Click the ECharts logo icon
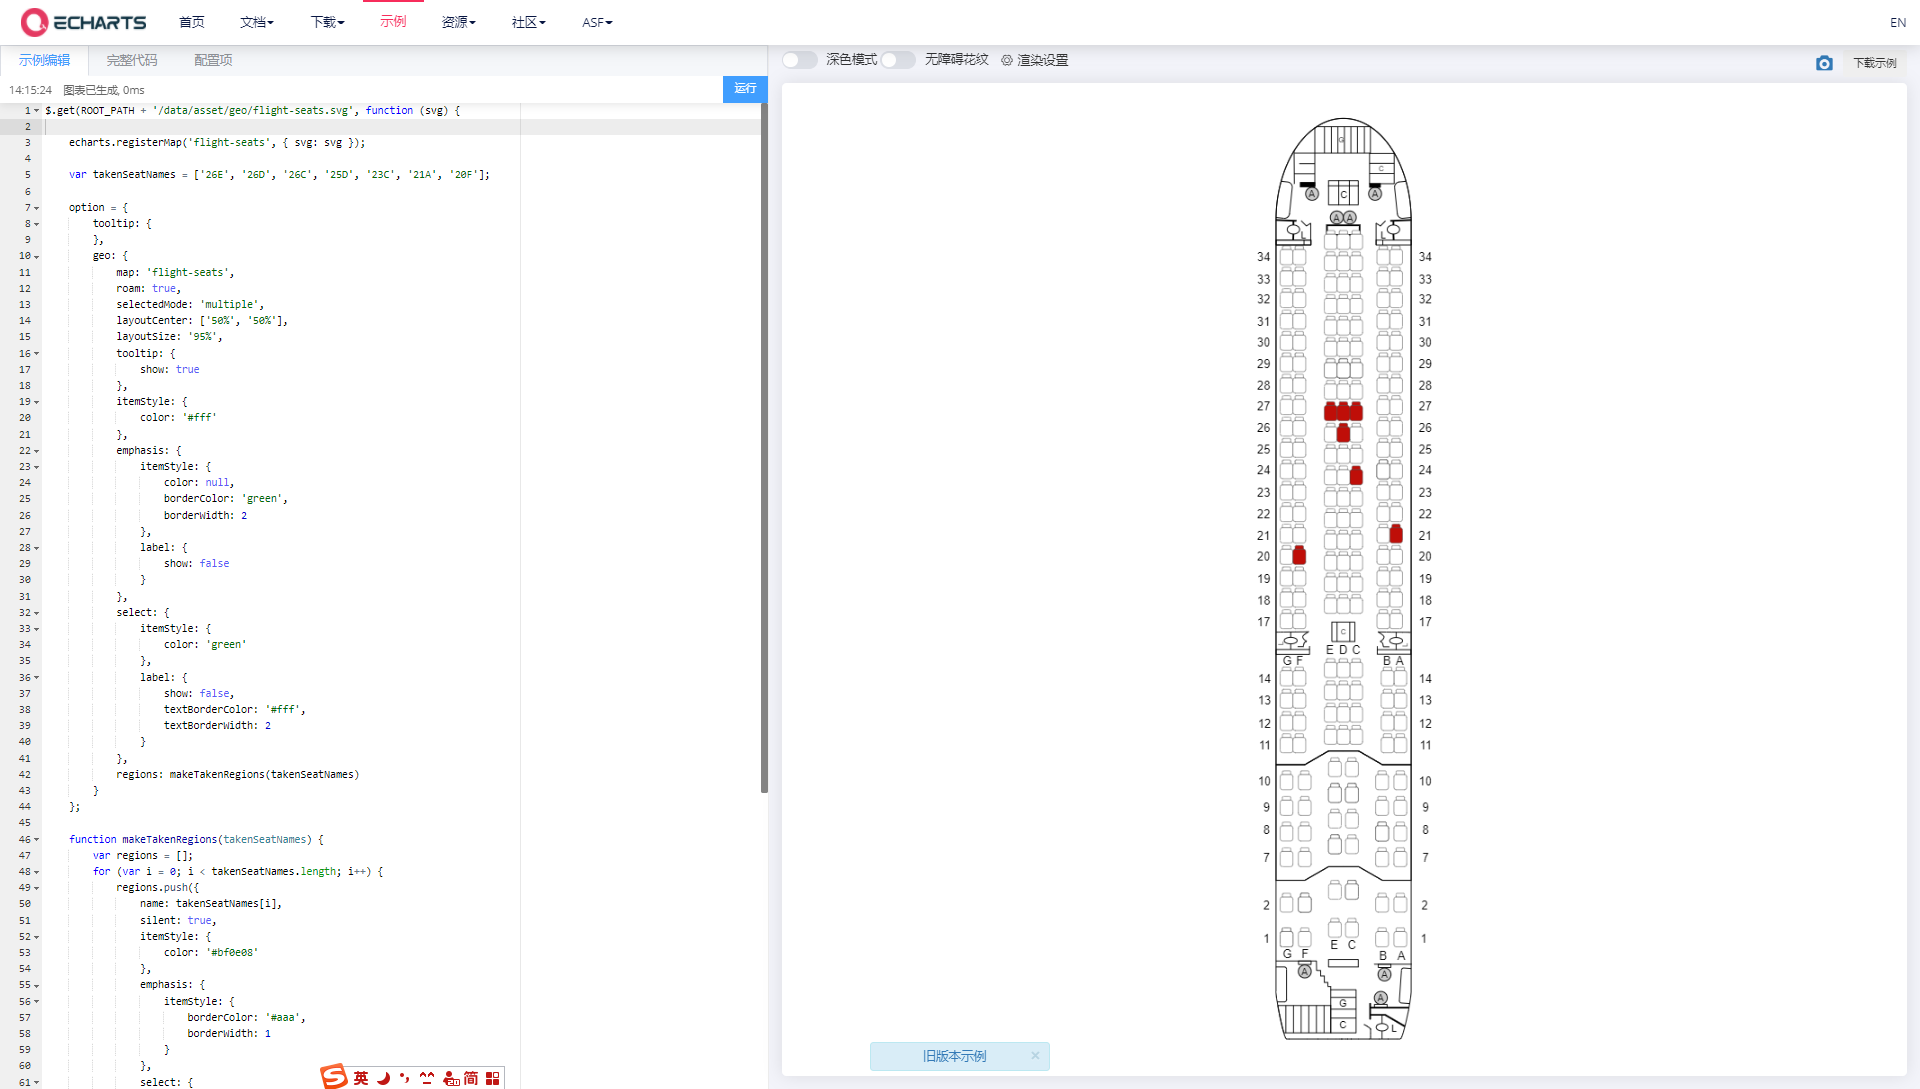This screenshot has width=1920, height=1089. [x=34, y=21]
